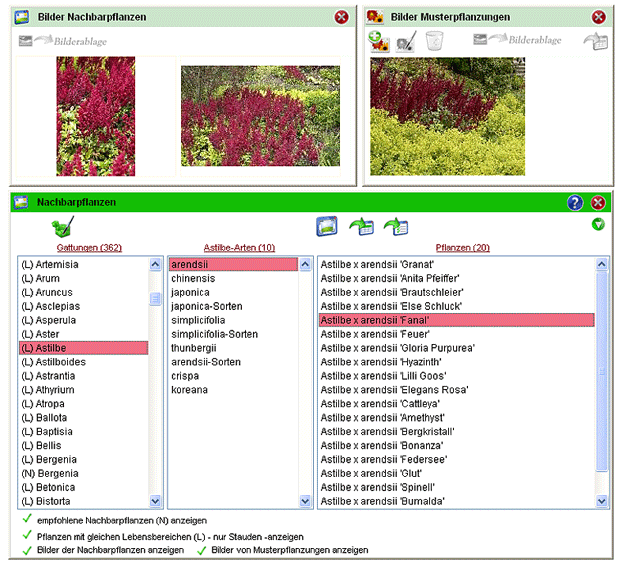Select plant Astilbe x arendsii 'Lilli Goos'
Viewport: 630px width, 567px height.
pyautogui.click(x=456, y=376)
